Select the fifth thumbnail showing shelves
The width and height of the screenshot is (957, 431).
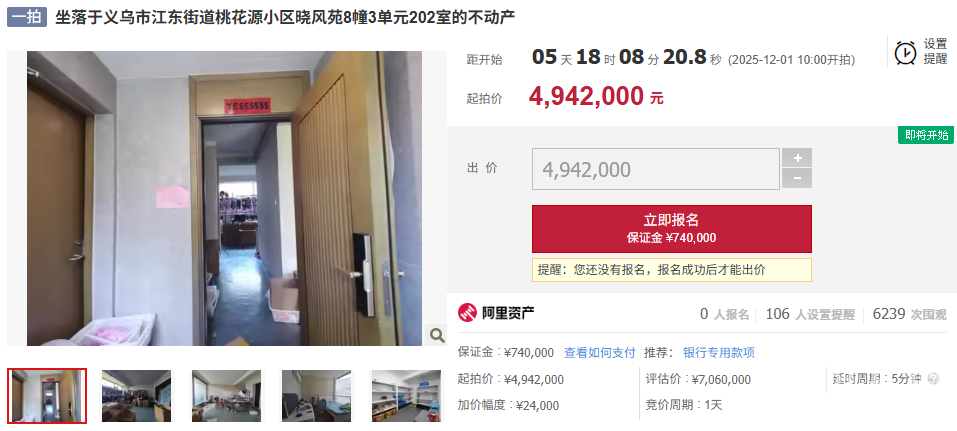point(406,396)
